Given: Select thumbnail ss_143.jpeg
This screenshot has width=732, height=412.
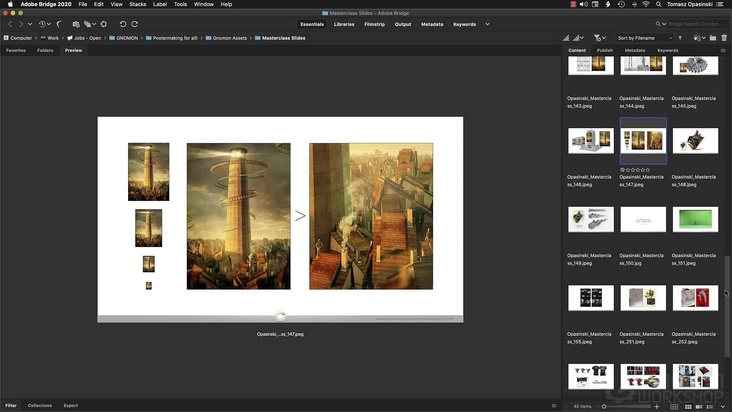Looking at the screenshot, I should coord(591,65).
